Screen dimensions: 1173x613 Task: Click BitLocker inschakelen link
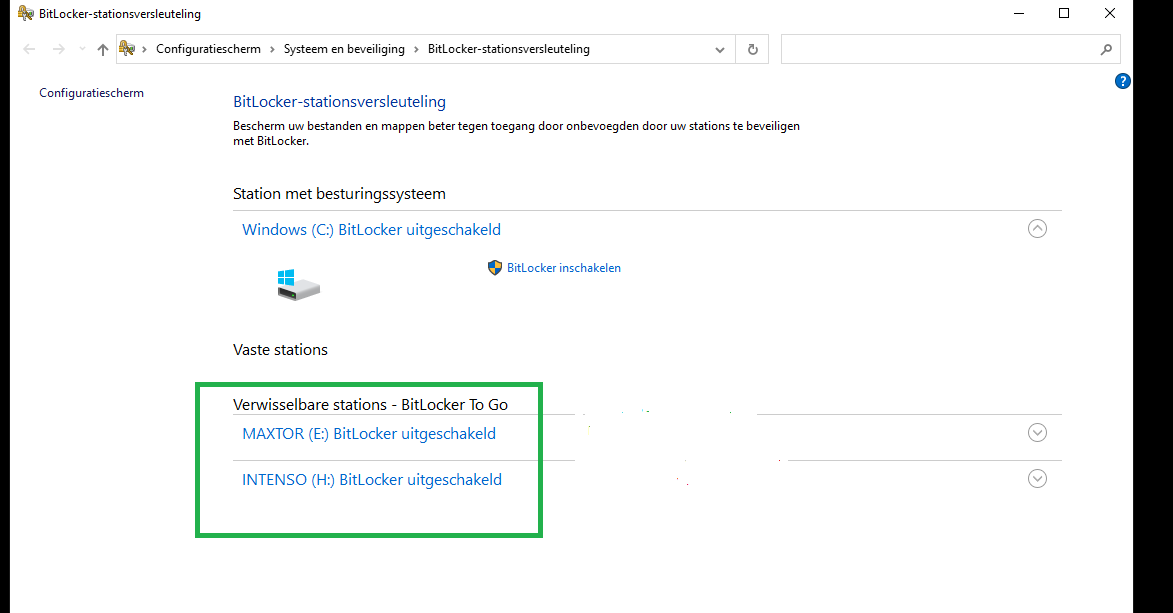coord(564,268)
